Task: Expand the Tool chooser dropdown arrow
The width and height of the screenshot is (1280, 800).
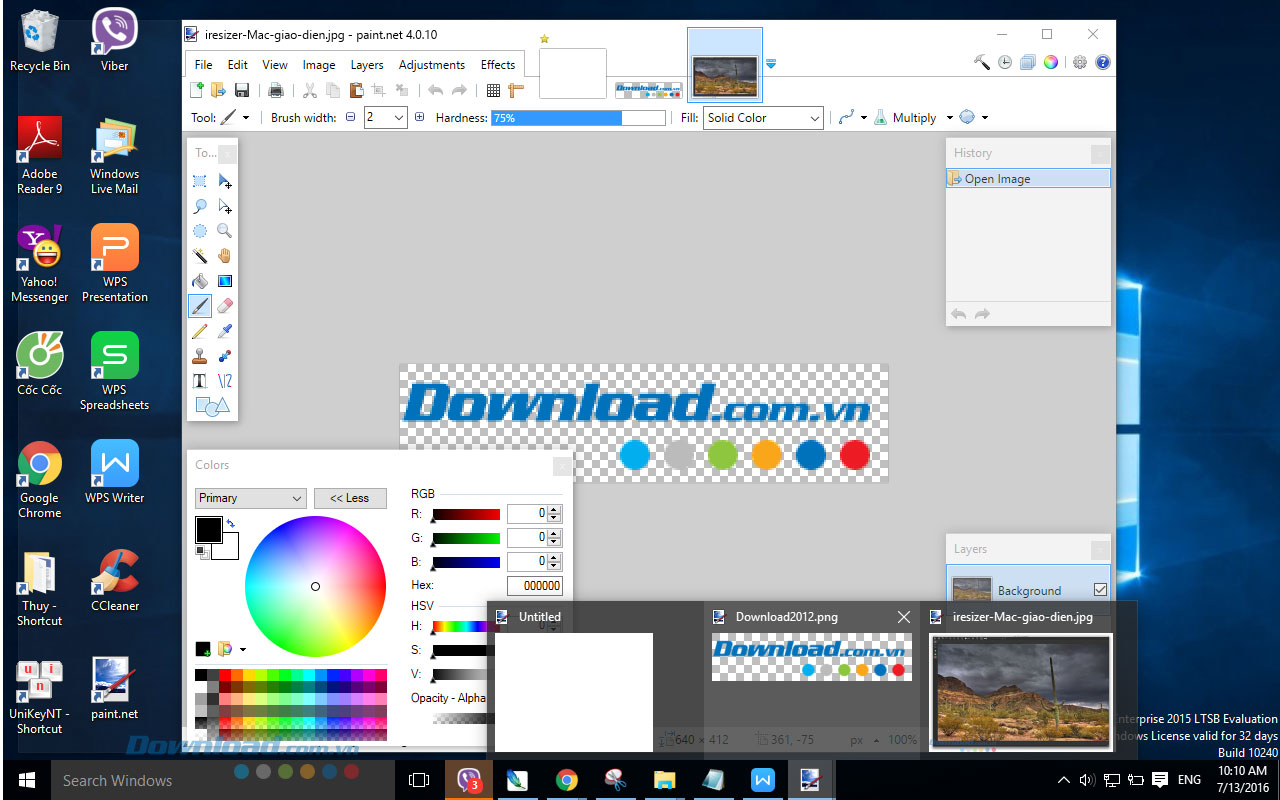Action: pyautogui.click(x=246, y=118)
